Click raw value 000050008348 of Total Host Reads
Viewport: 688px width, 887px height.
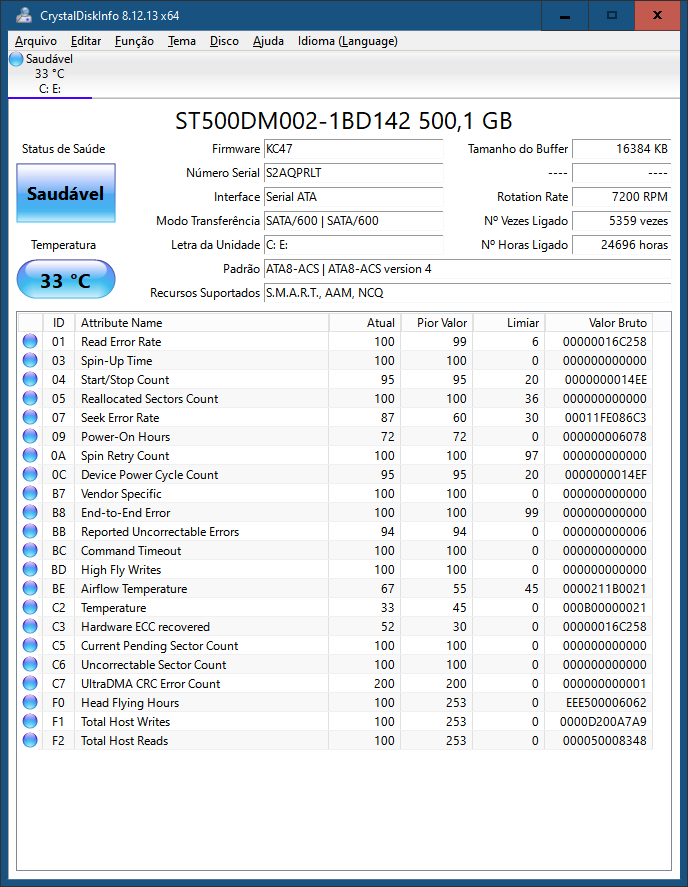[604, 740]
